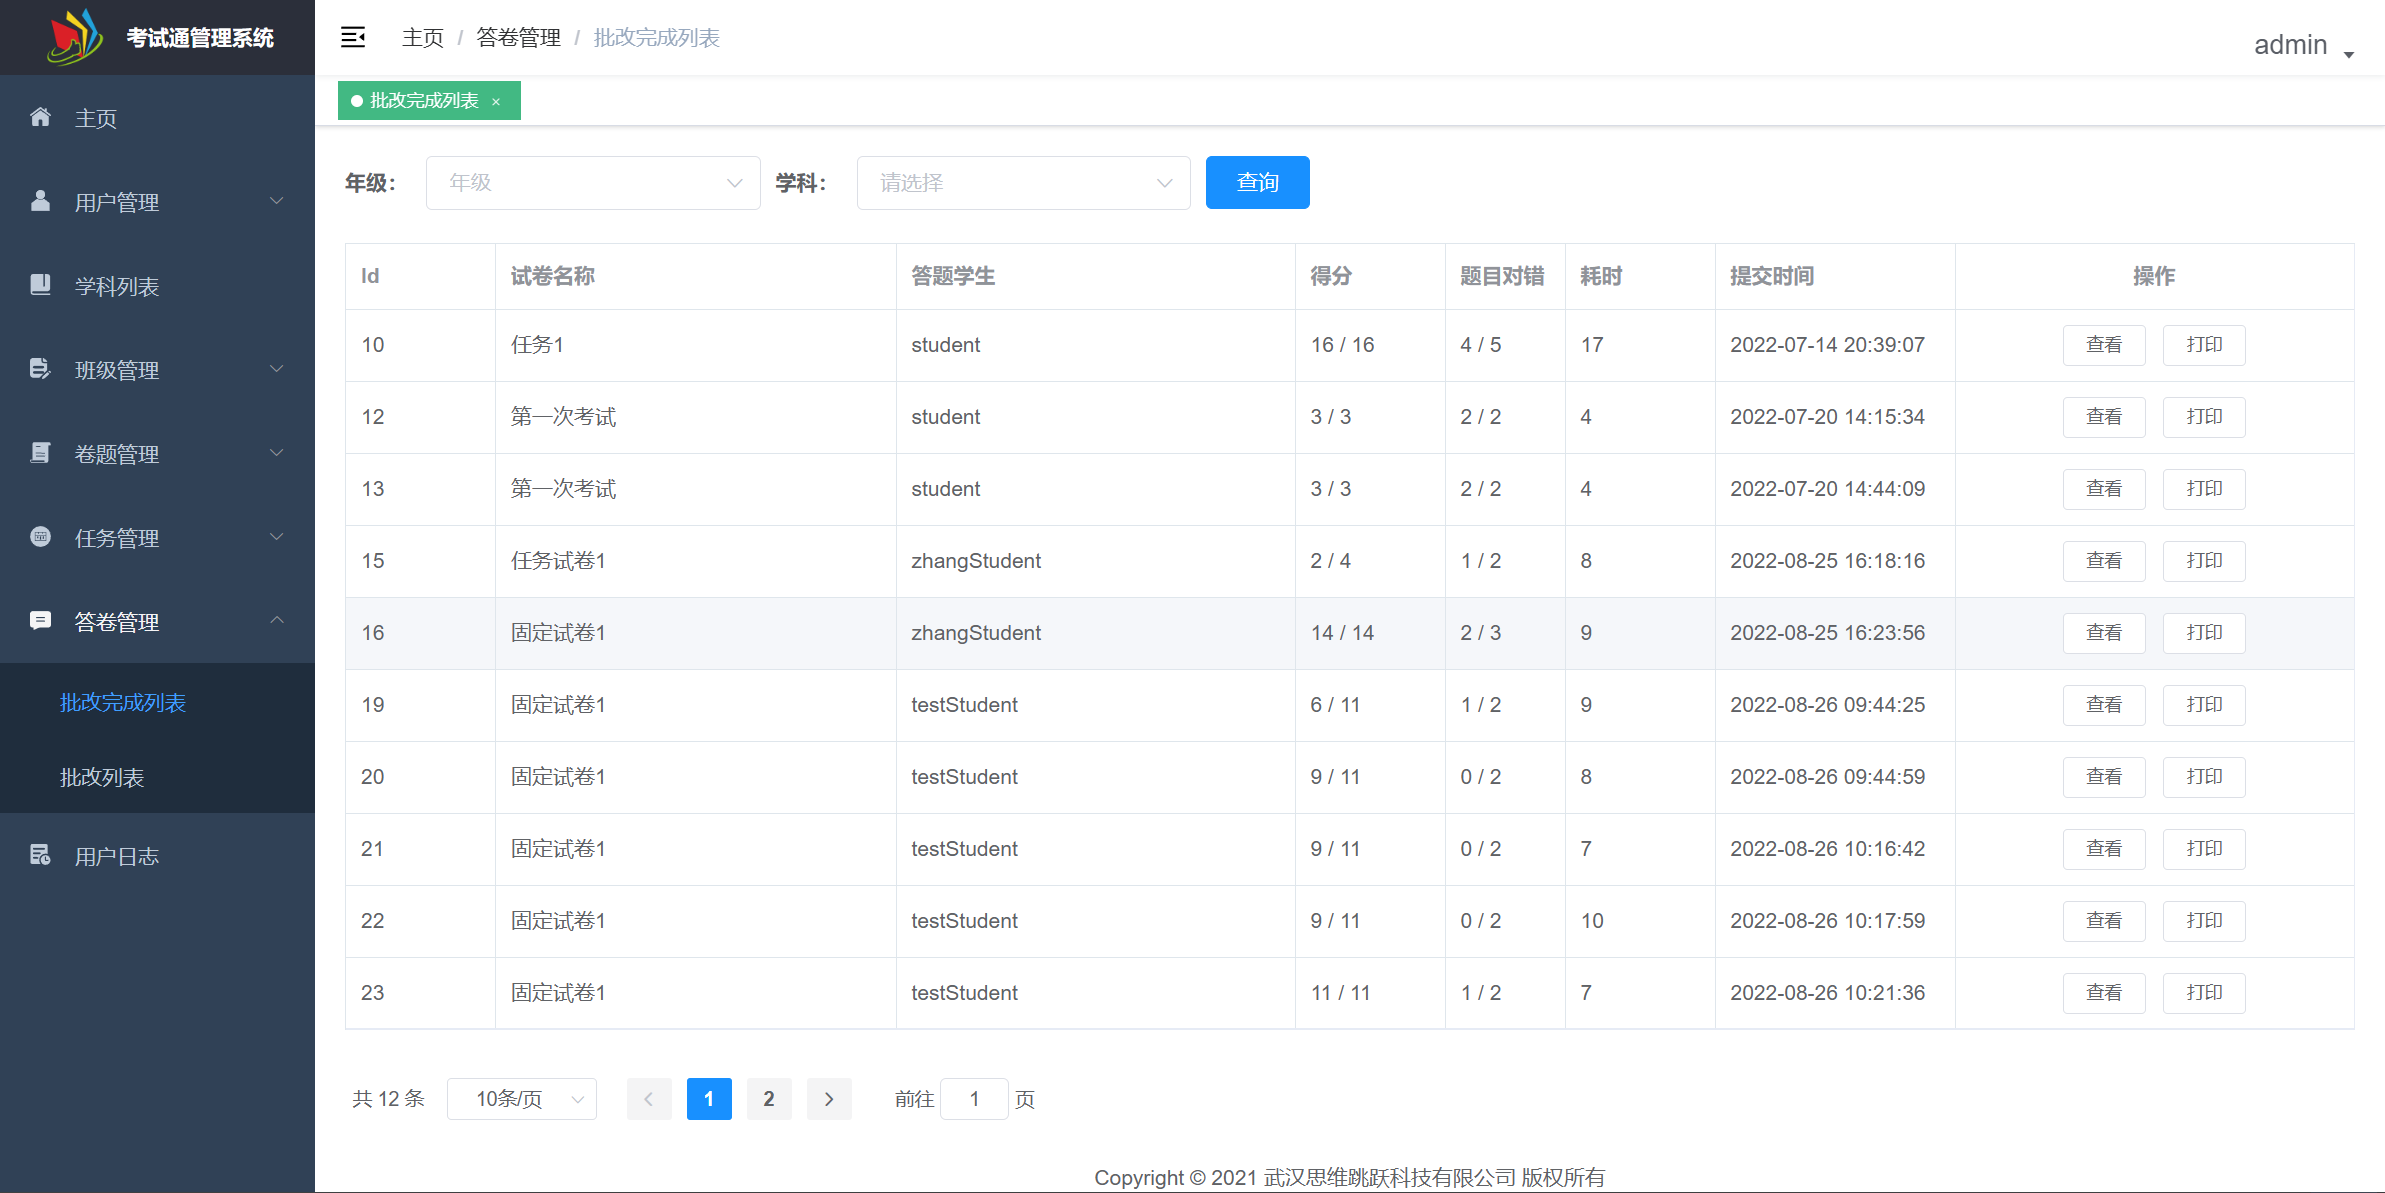Click the 用户管理 user icon
Image resolution: width=2385 pixels, height=1193 pixels.
point(40,201)
